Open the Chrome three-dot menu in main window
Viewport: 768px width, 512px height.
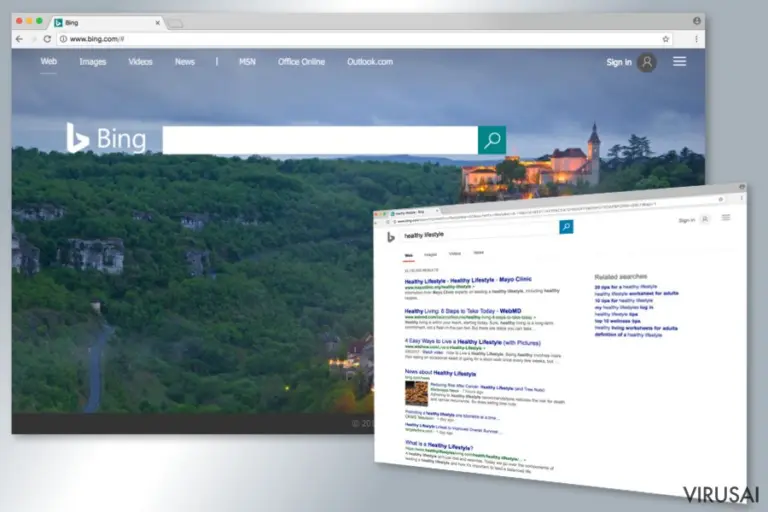click(x=696, y=39)
